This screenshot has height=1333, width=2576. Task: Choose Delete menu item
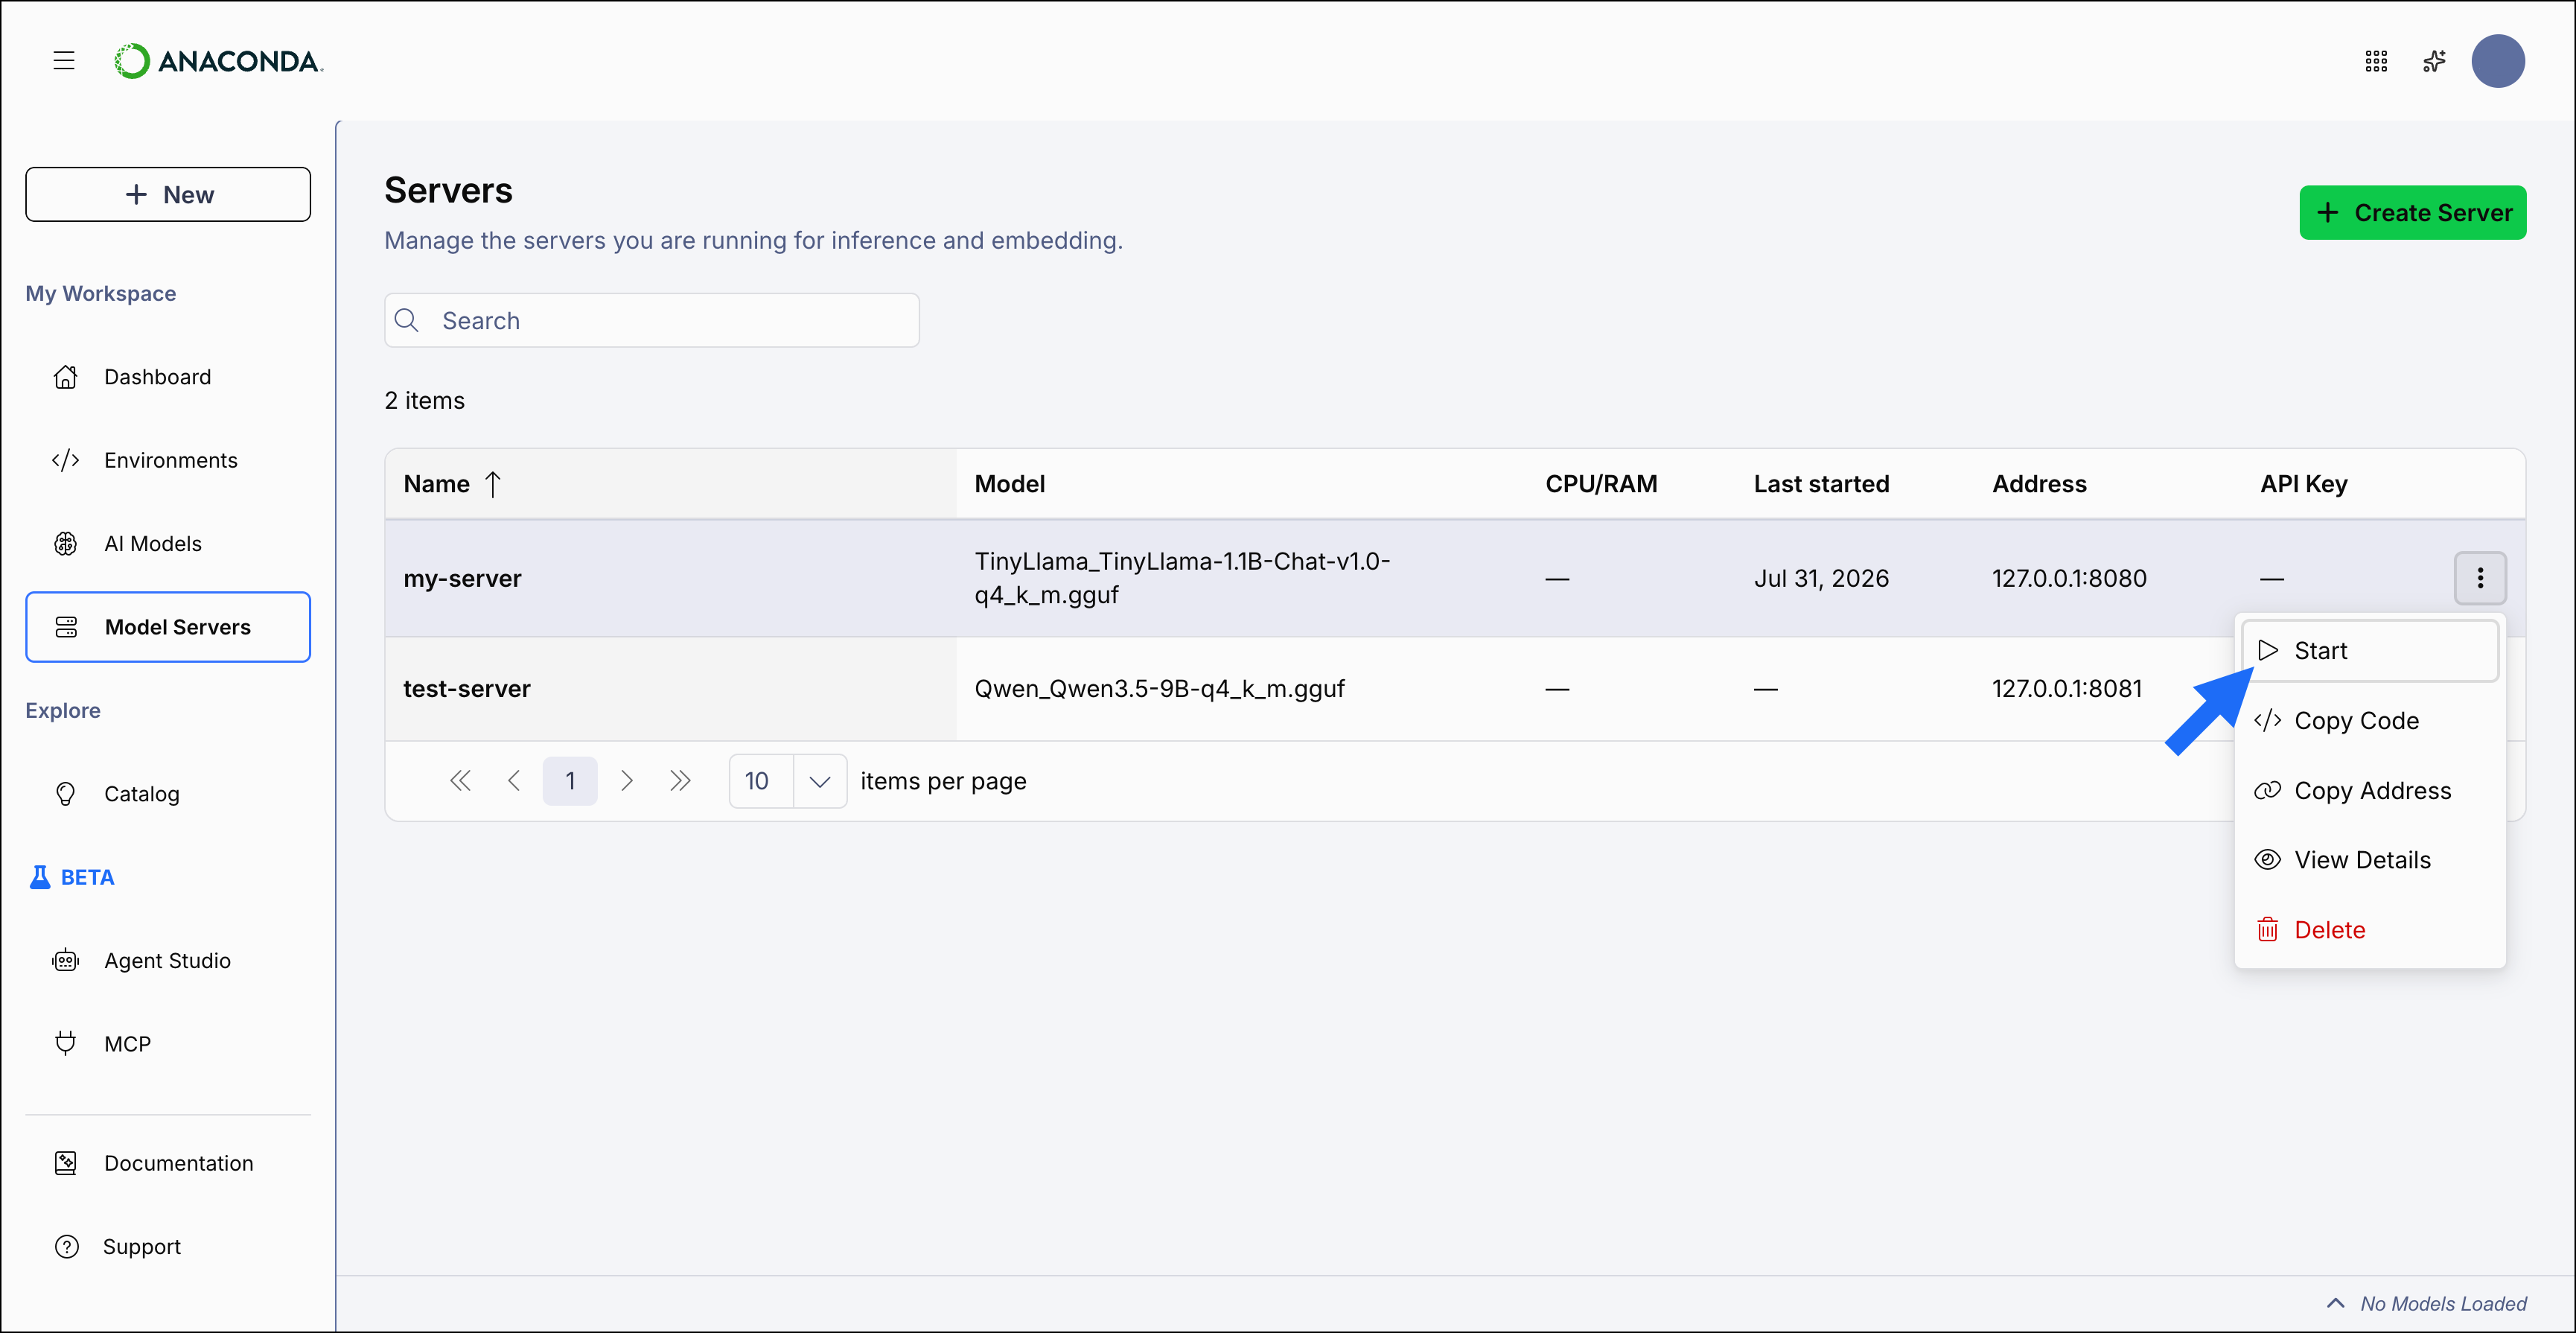(2370, 930)
